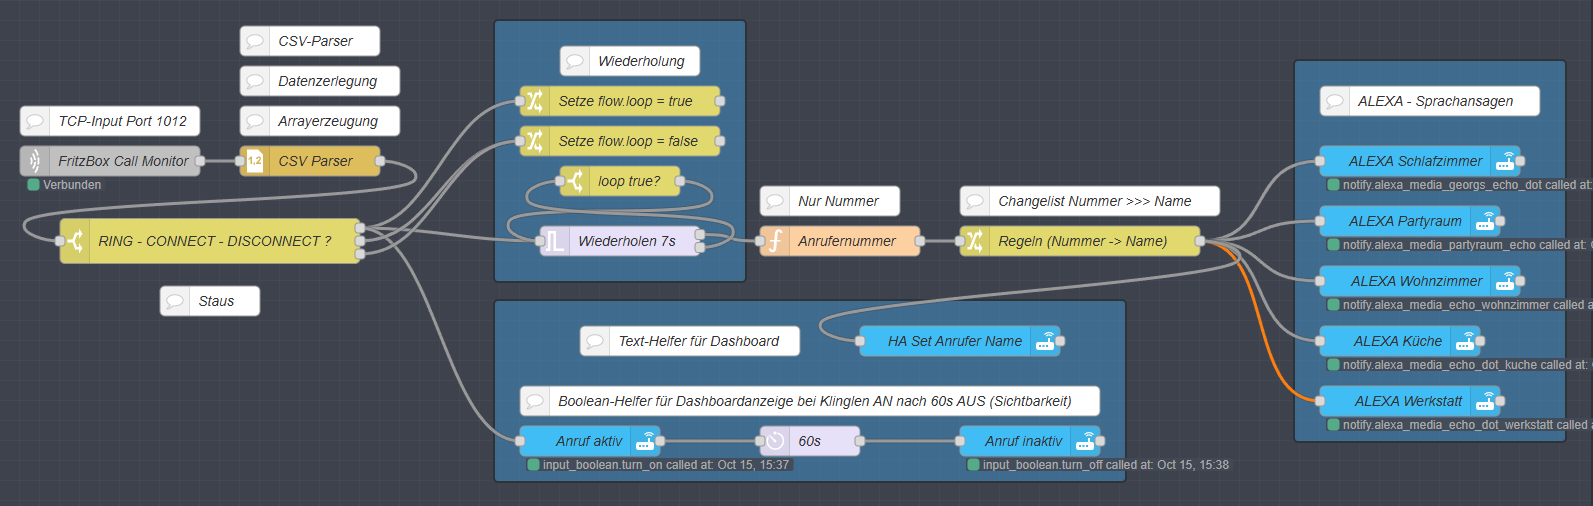Click the clock icon on 60s delay node
Screen dimensions: 1593x506
pyautogui.click(x=775, y=441)
